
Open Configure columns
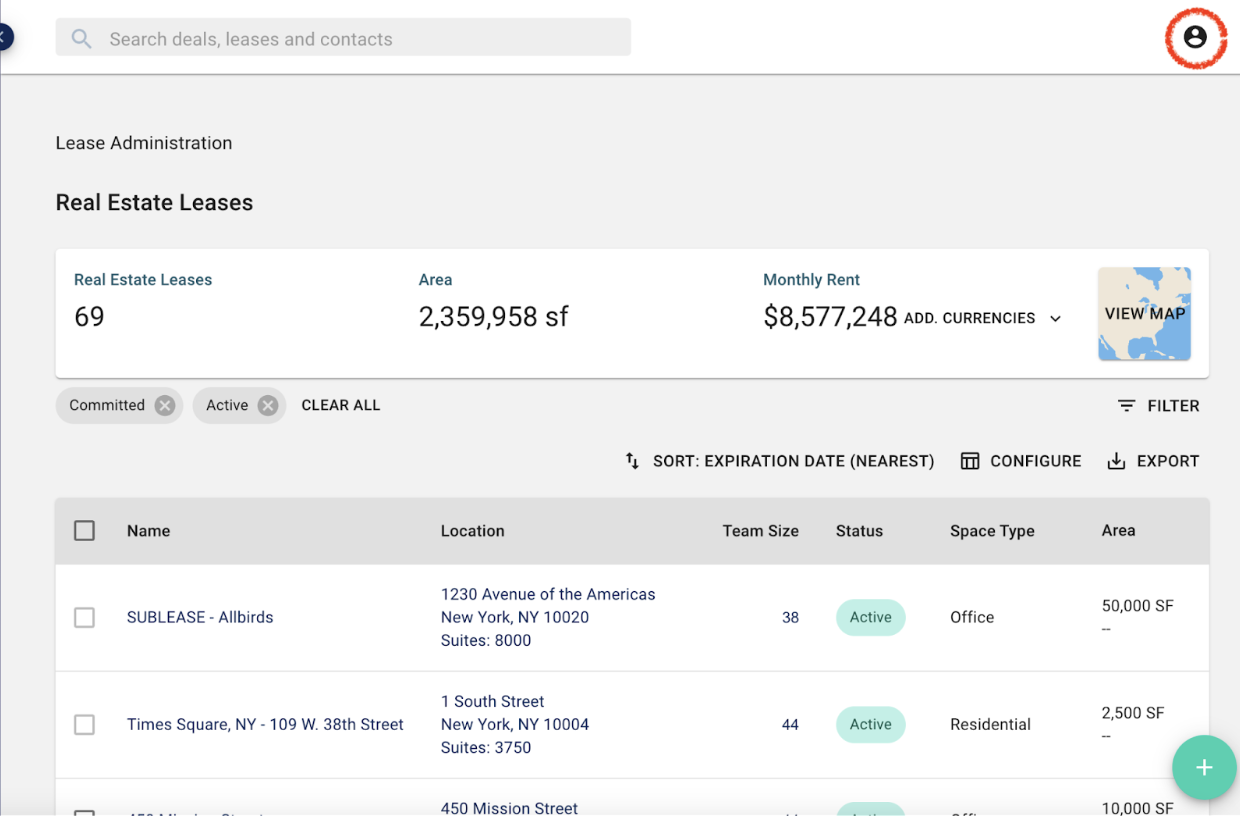1021,461
